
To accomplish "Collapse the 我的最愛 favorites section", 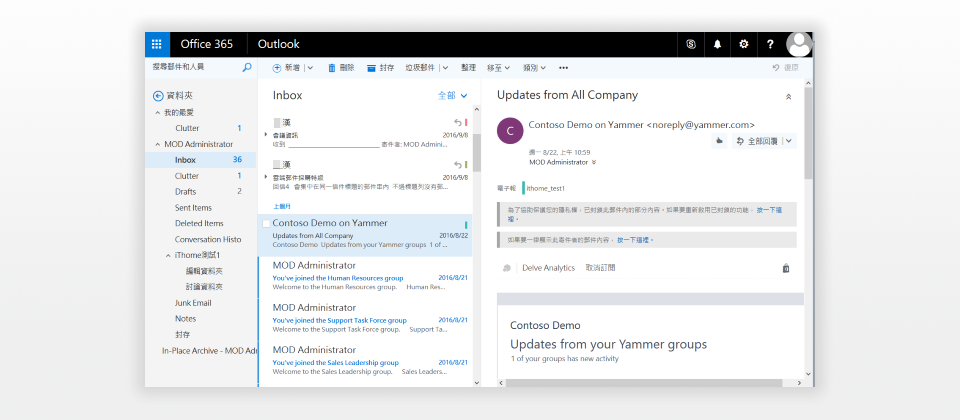I will 157,113.
